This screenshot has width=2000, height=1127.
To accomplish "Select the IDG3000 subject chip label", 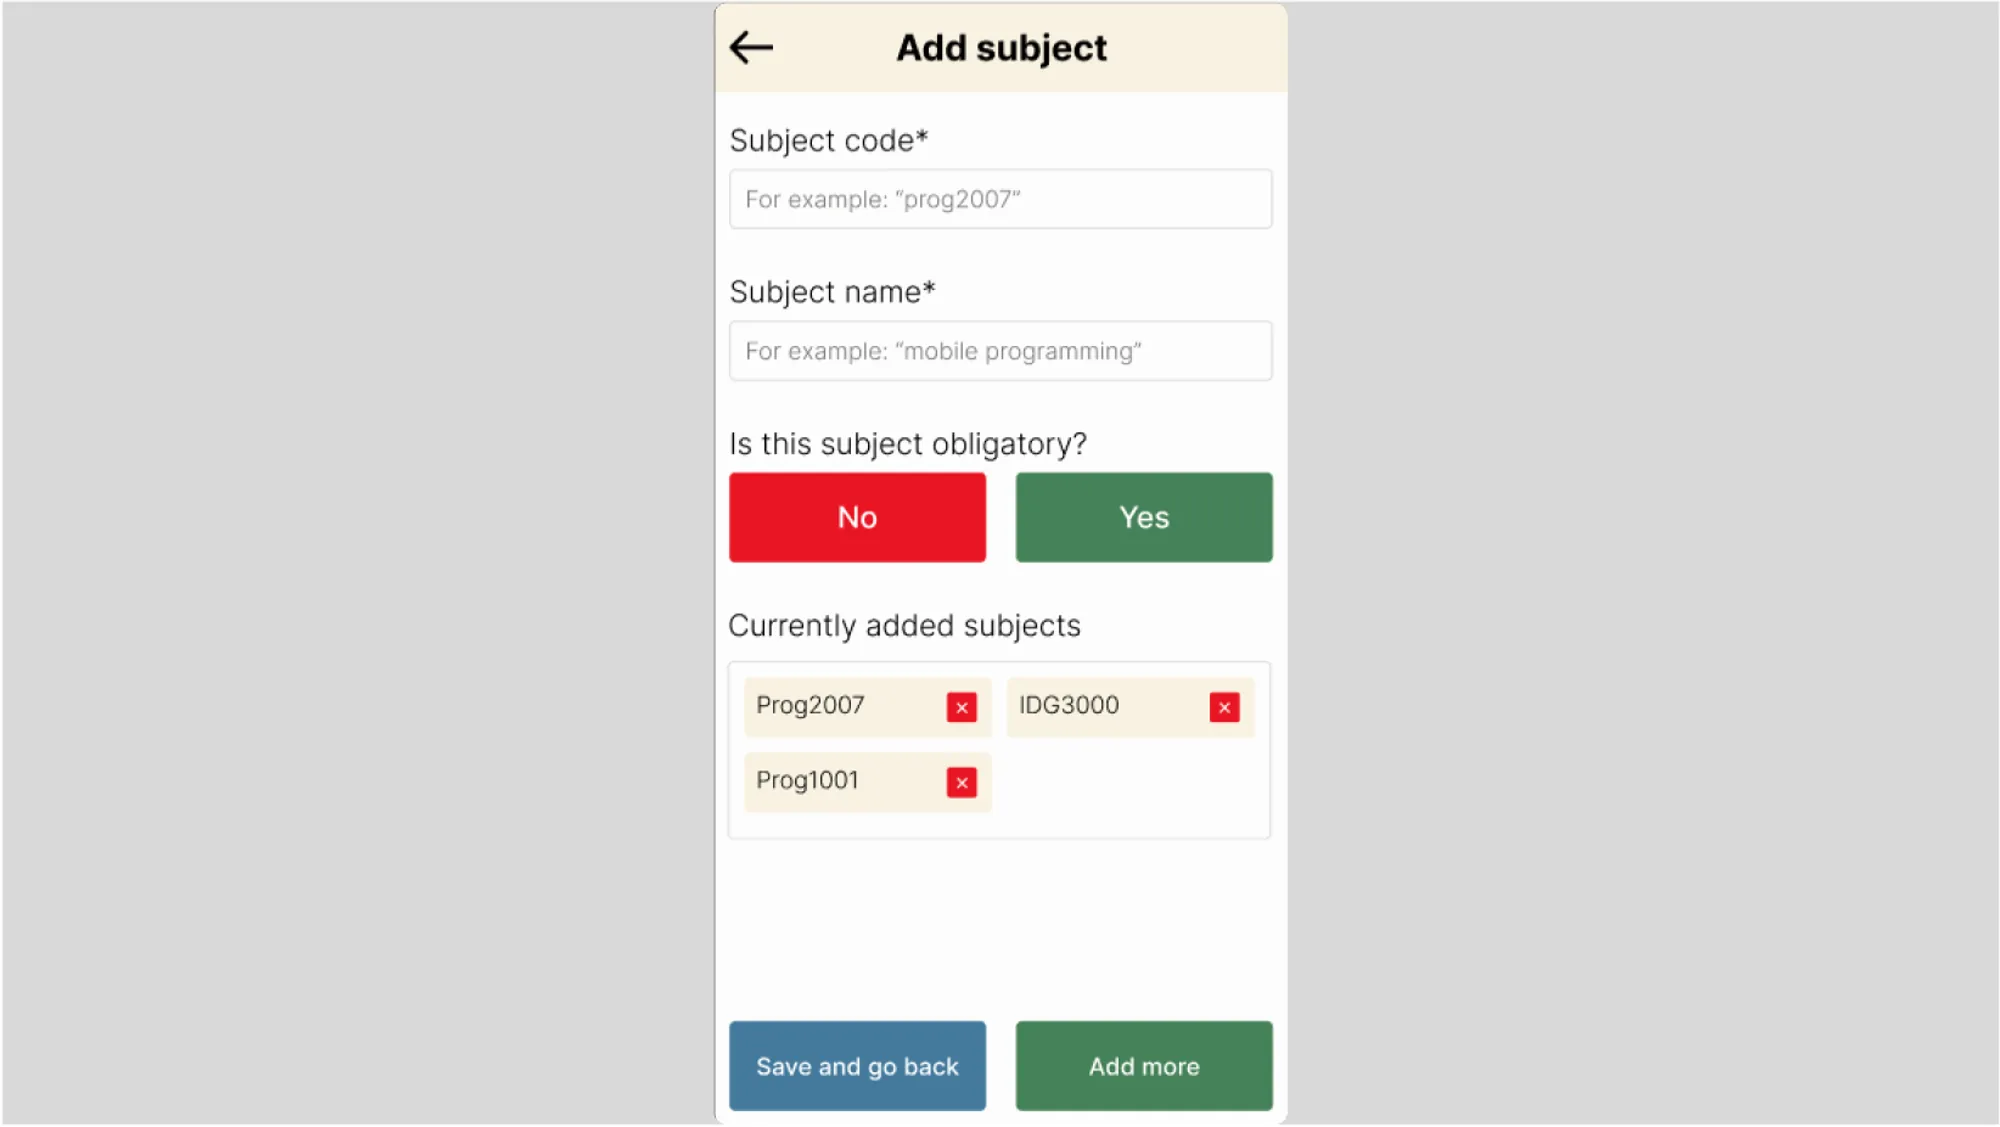I will (x=1068, y=705).
